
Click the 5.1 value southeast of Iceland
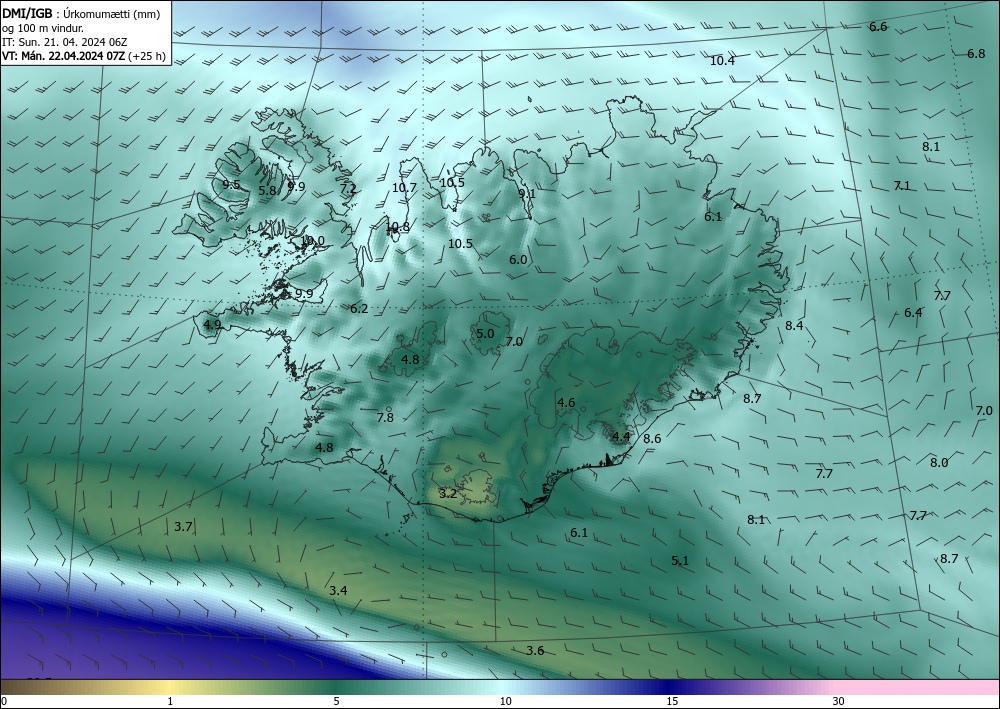[680, 561]
